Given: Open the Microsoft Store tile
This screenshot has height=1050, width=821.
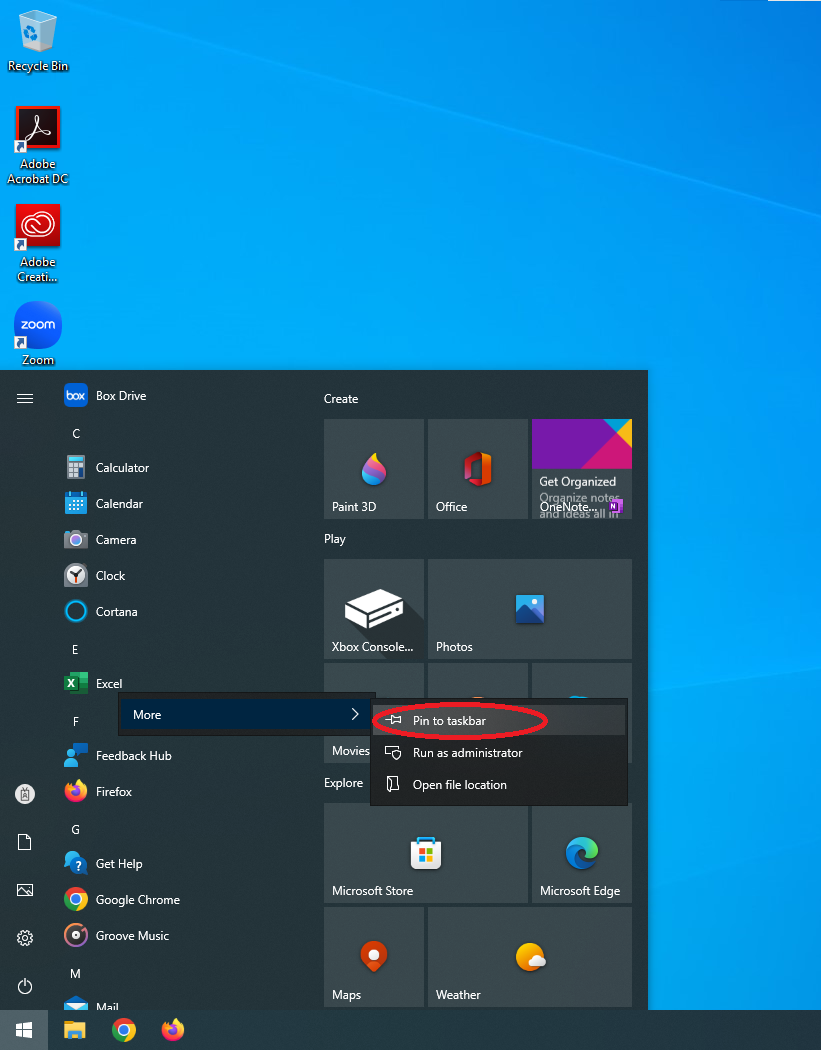Looking at the screenshot, I should coord(426,853).
